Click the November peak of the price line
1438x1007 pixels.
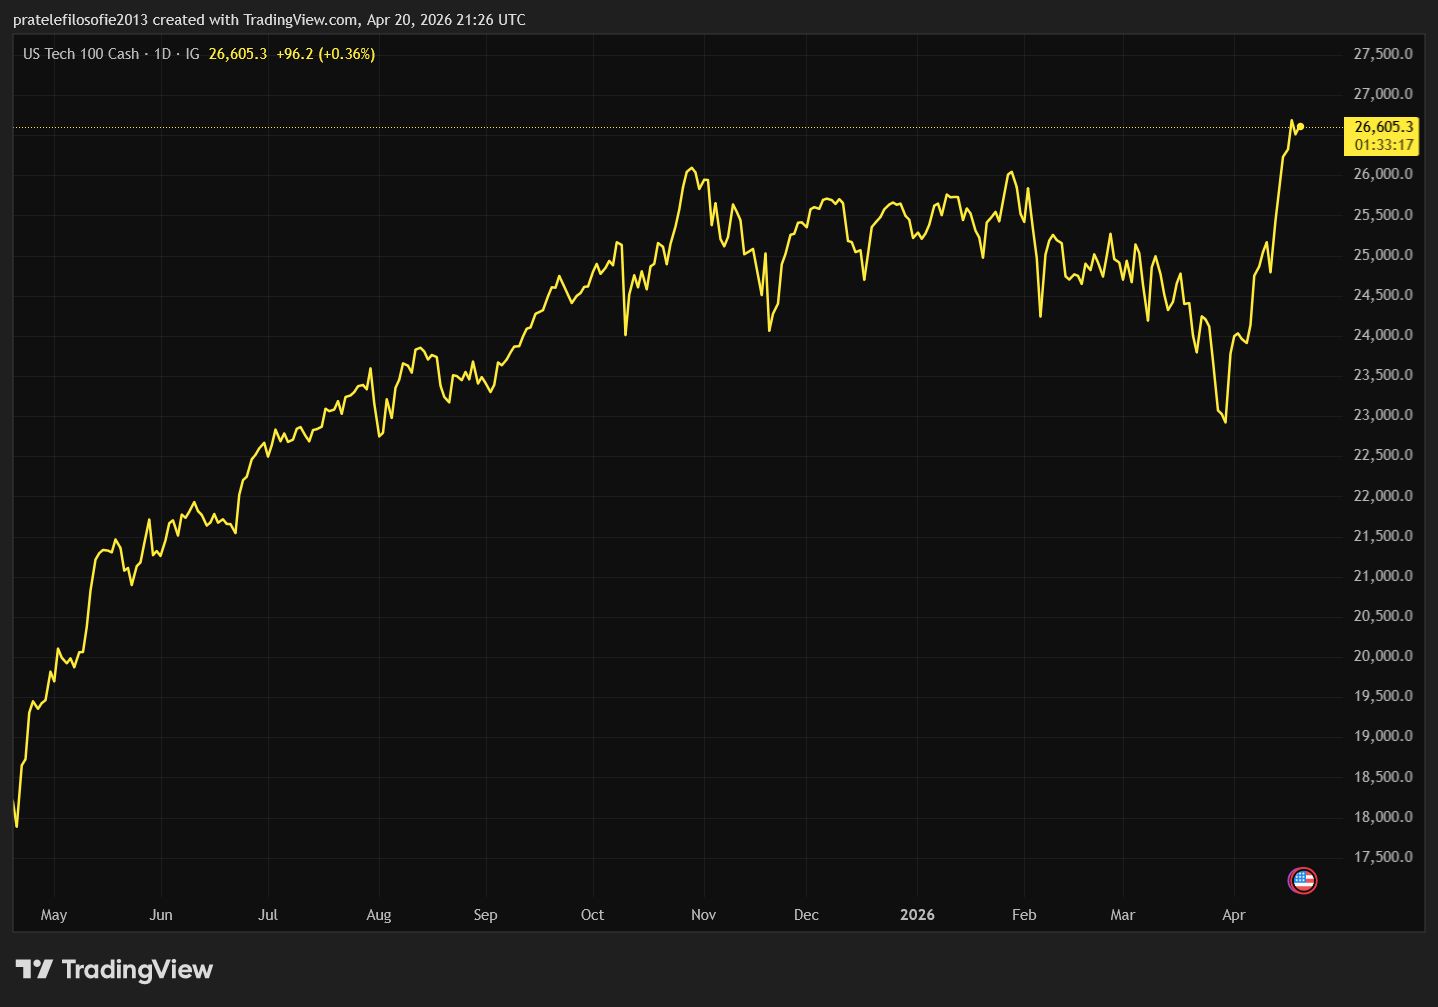click(x=690, y=168)
